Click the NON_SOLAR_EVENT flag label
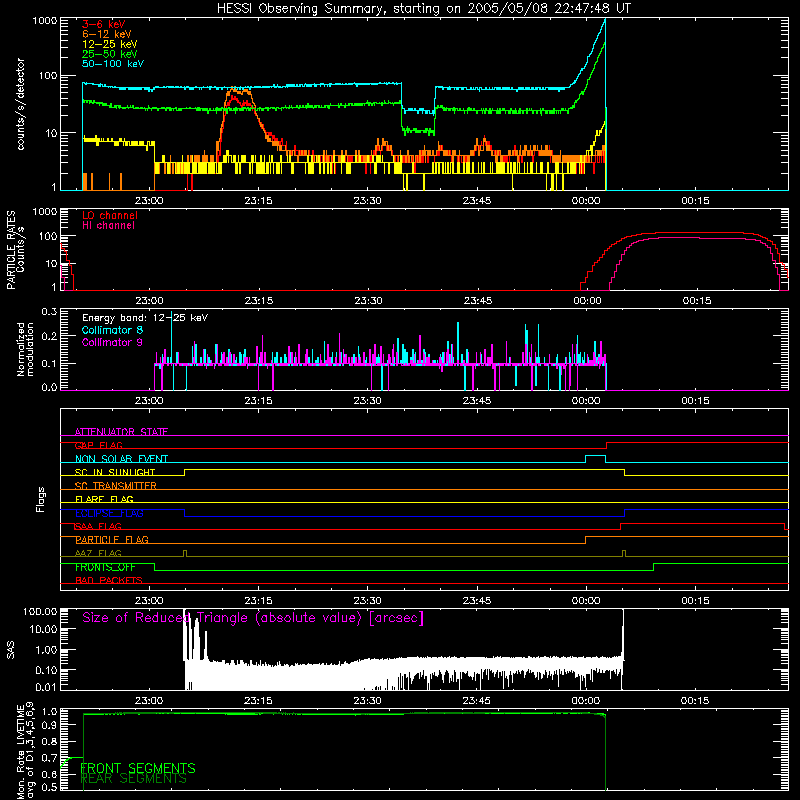 pos(121,459)
